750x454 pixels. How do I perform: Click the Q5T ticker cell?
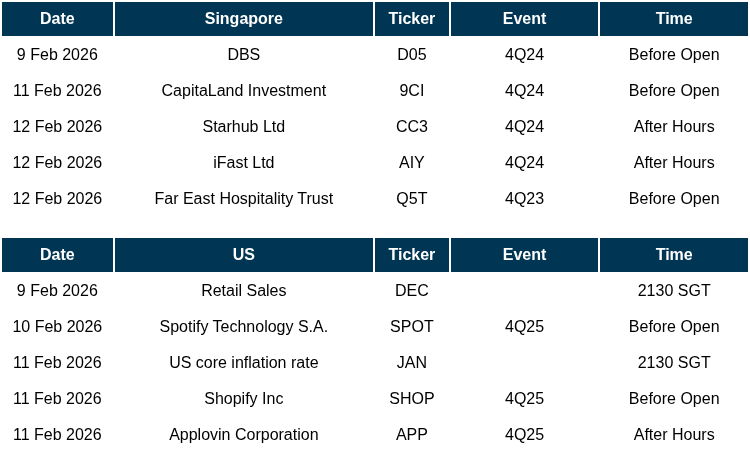(411, 199)
